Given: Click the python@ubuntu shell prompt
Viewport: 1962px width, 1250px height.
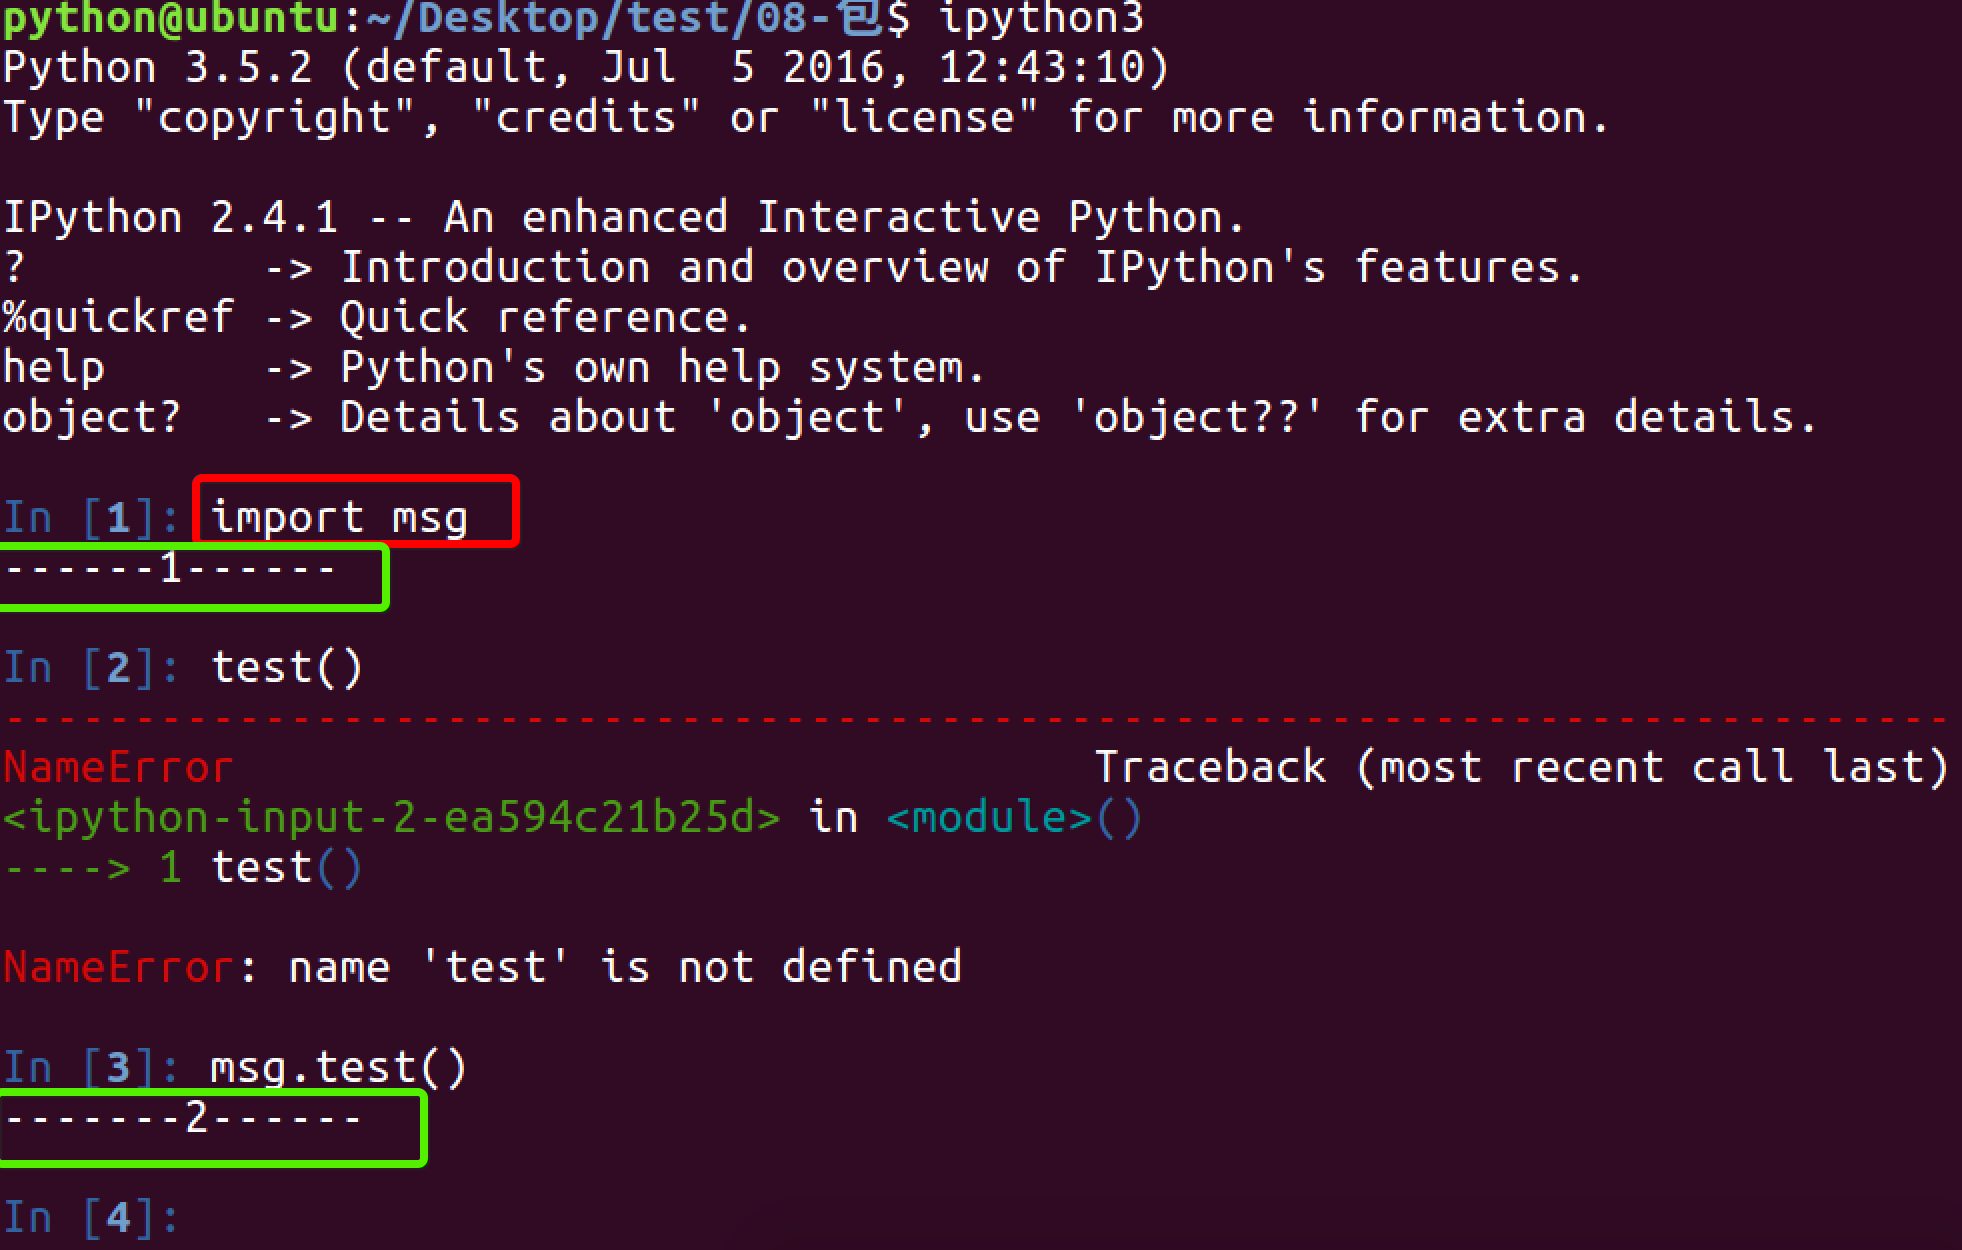Looking at the screenshot, I should pyautogui.click(x=170, y=18).
